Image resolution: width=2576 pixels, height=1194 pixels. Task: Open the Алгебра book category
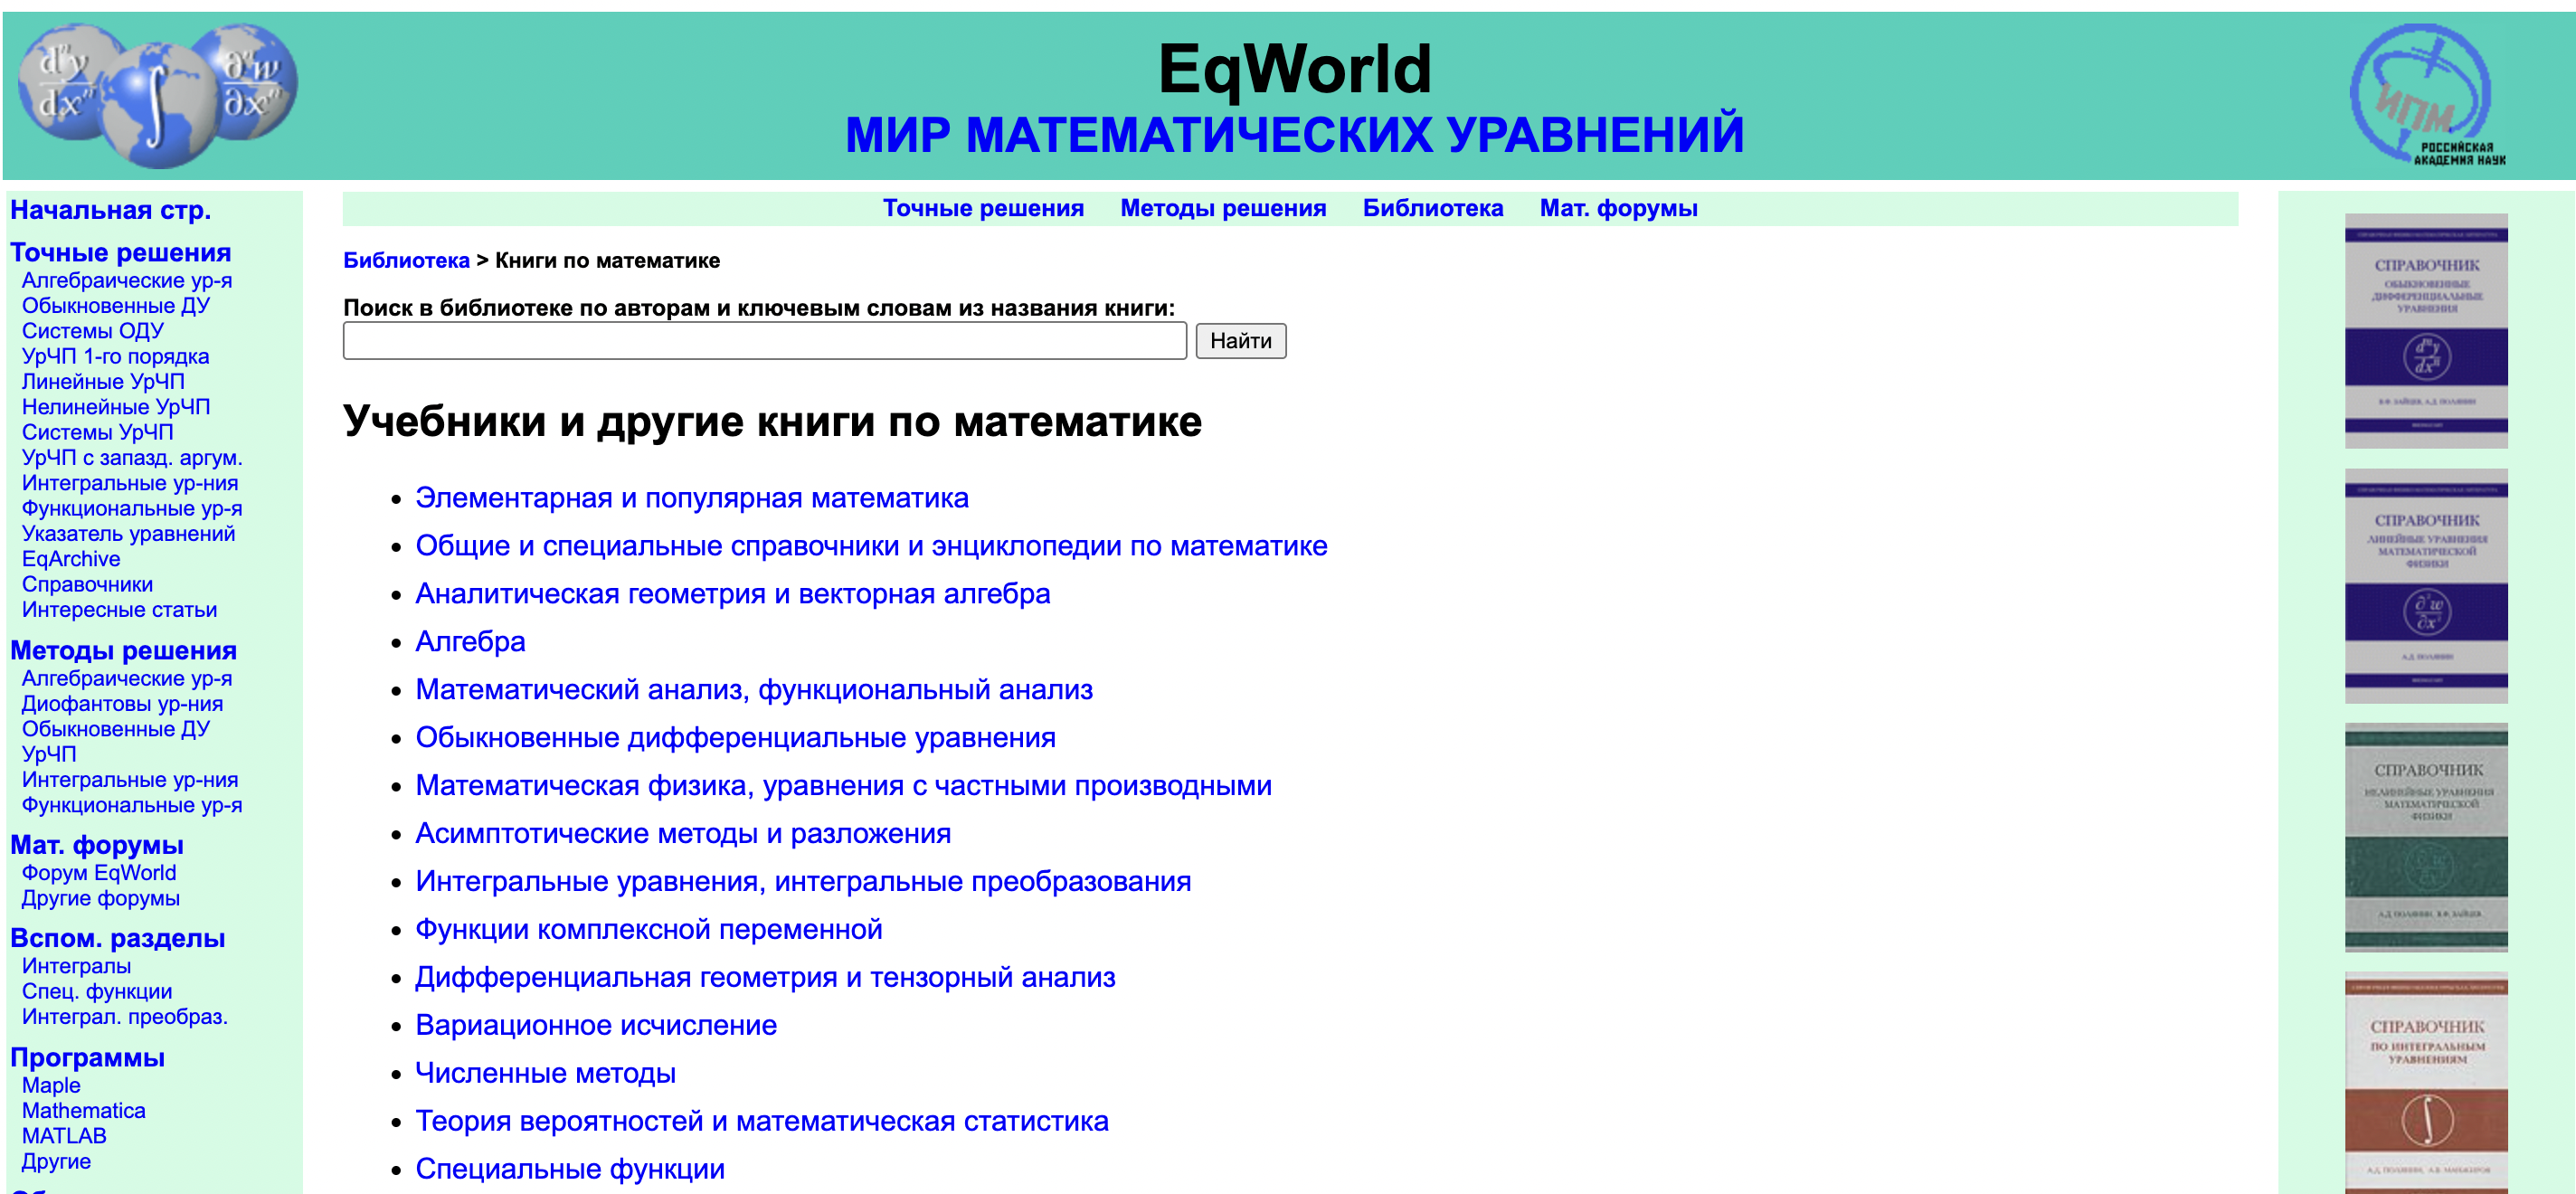(470, 642)
